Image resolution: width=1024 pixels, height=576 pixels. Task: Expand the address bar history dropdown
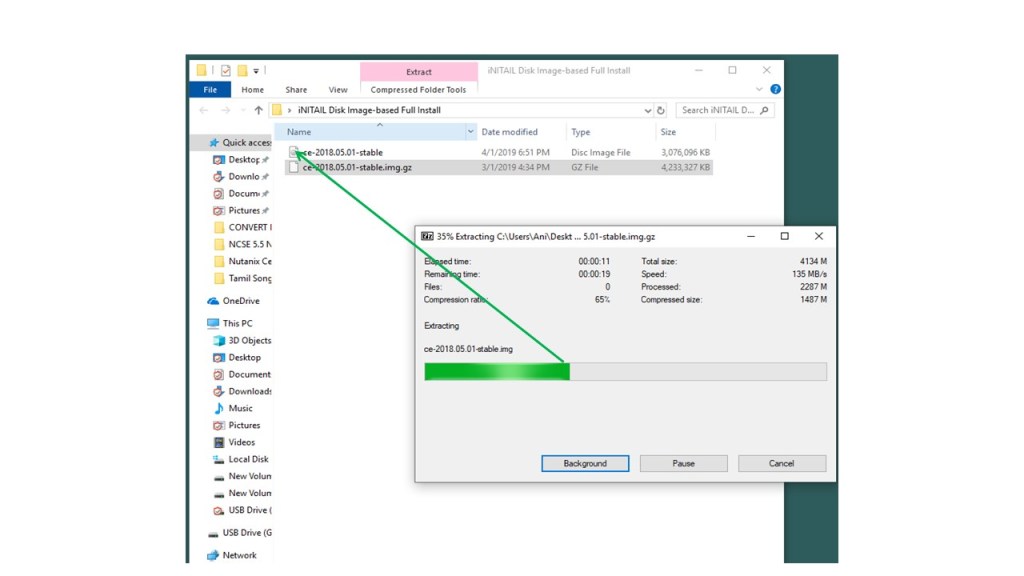coord(647,111)
